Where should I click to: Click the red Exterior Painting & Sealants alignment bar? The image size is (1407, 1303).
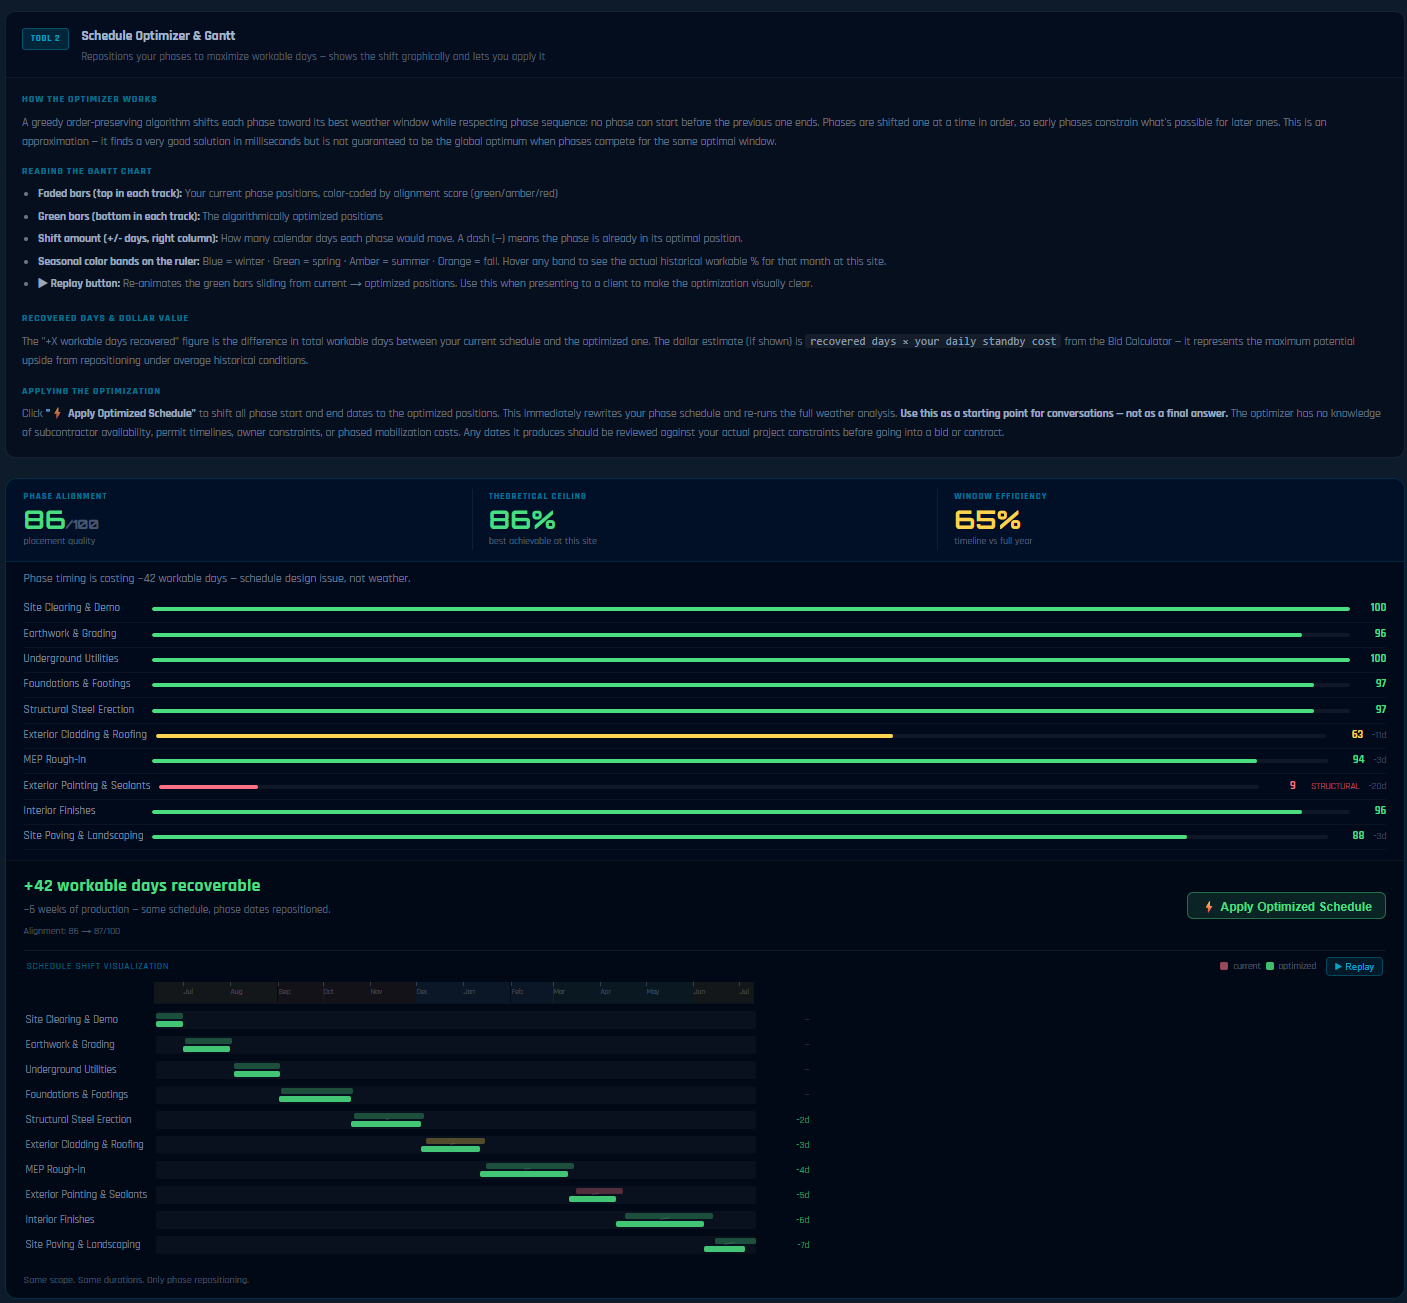(x=208, y=787)
